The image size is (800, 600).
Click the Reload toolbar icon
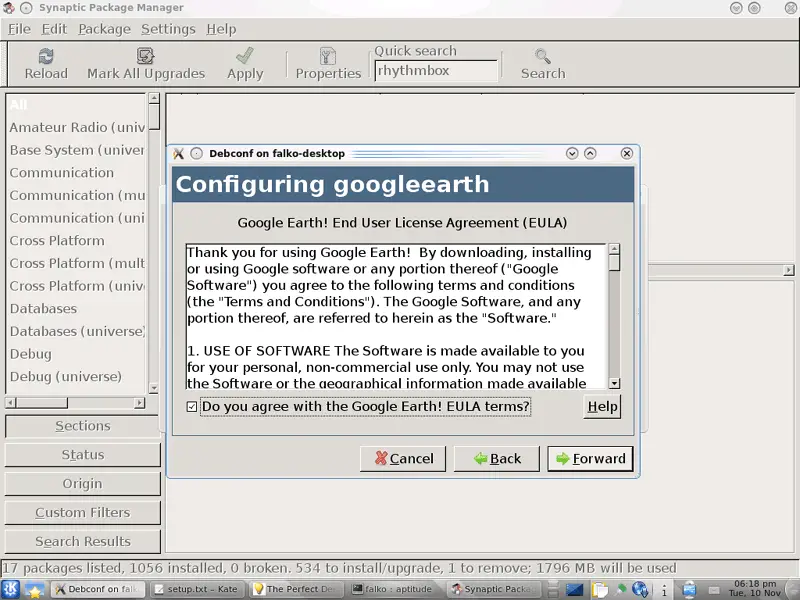point(46,56)
